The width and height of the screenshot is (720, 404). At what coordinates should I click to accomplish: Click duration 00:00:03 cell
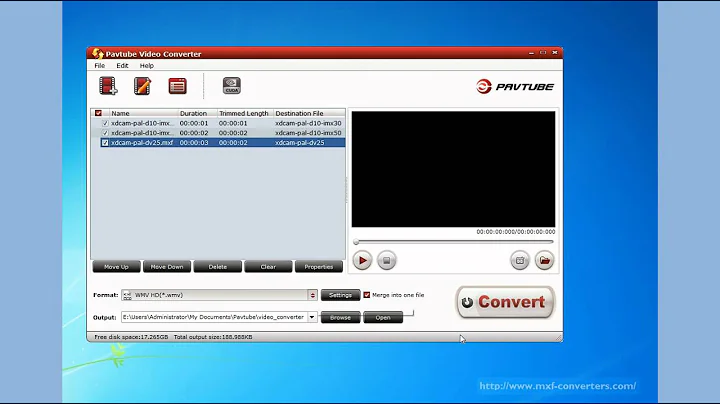tap(194, 143)
